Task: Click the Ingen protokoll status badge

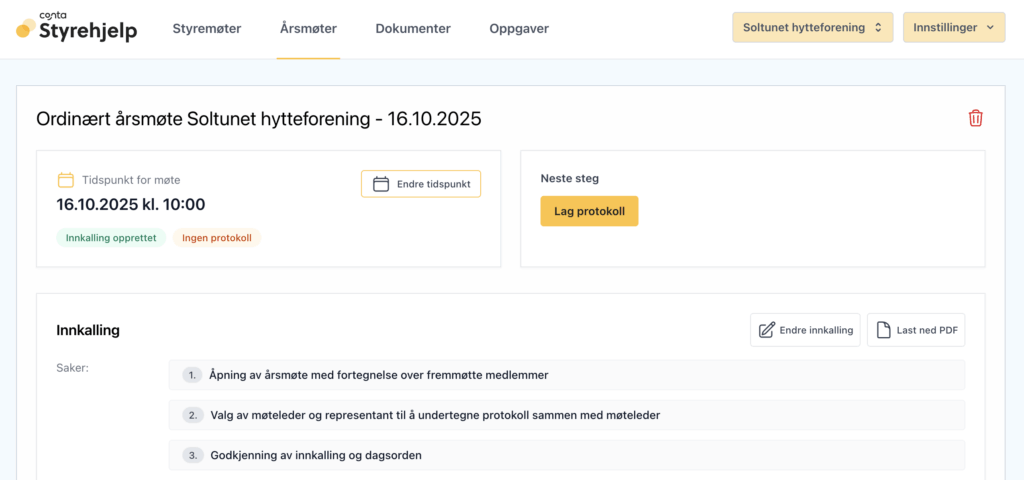Action: click(217, 238)
